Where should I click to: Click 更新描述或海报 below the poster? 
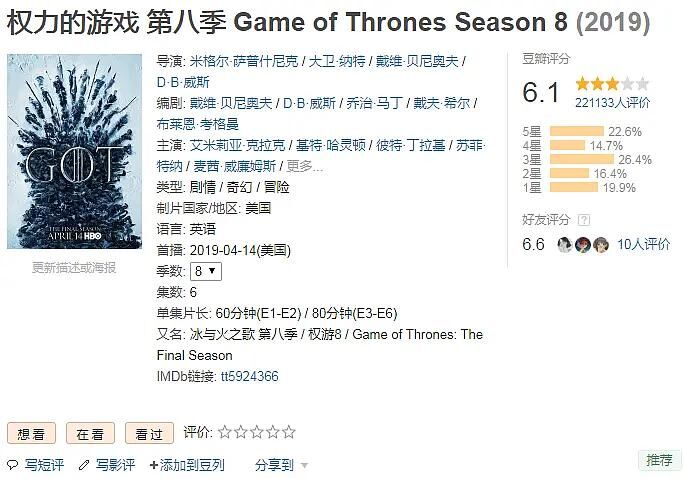(x=74, y=268)
